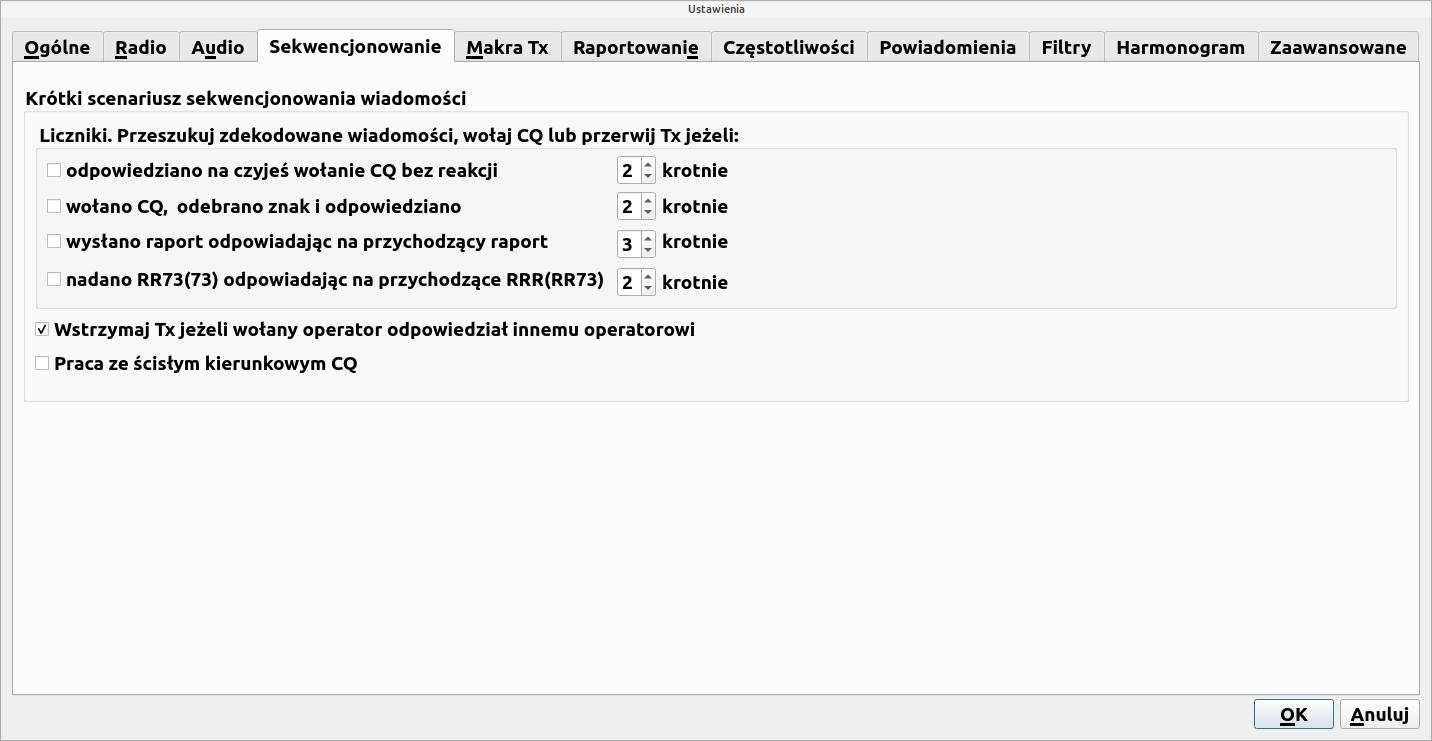Open the Filtry tab
Image resolution: width=1432 pixels, height=741 pixels.
(1066, 47)
